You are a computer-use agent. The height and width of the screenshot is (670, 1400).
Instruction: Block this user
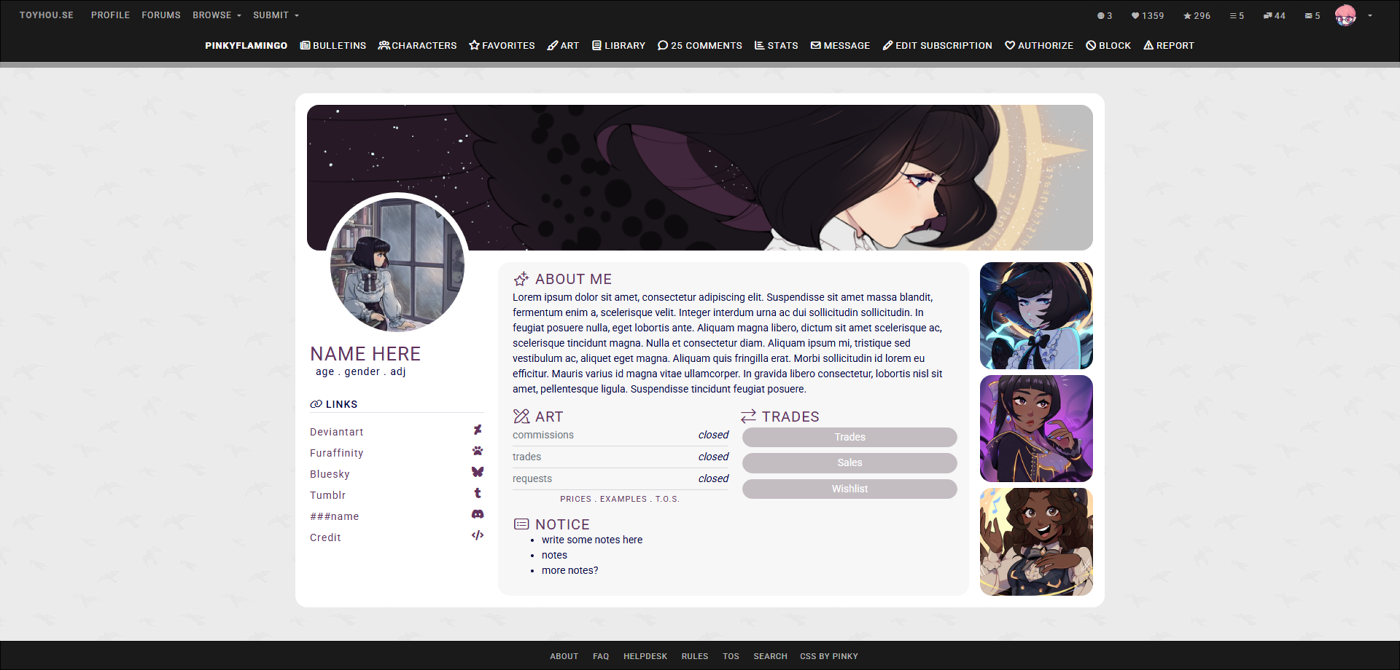[x=1108, y=45]
